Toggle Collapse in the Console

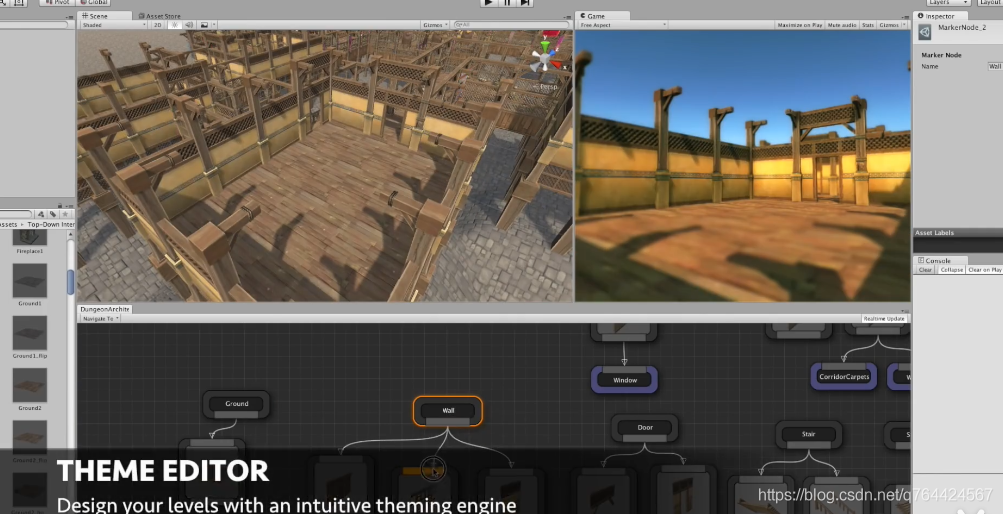pyautogui.click(x=951, y=270)
